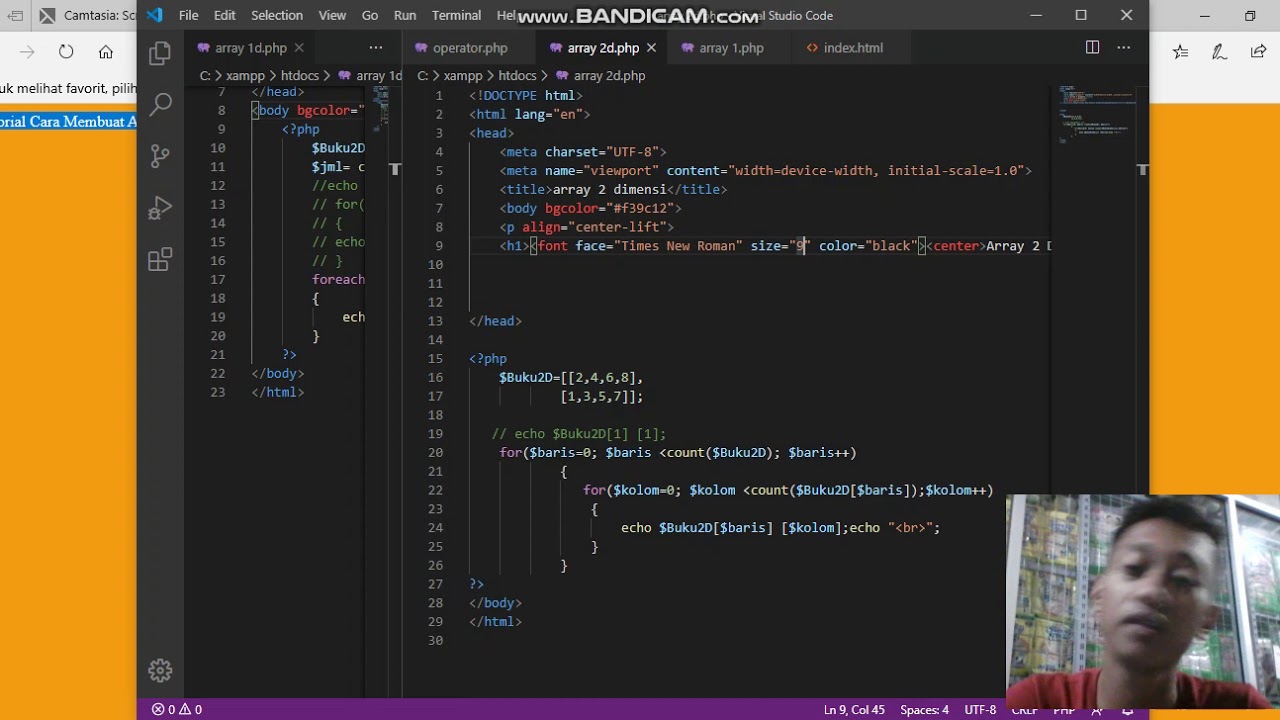Click the title text array 2 dimensi
The width and height of the screenshot is (1280, 720).
click(x=609, y=190)
